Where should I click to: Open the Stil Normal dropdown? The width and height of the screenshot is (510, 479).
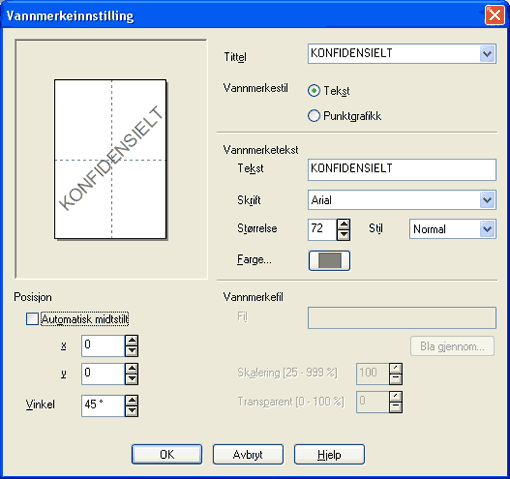coord(487,229)
